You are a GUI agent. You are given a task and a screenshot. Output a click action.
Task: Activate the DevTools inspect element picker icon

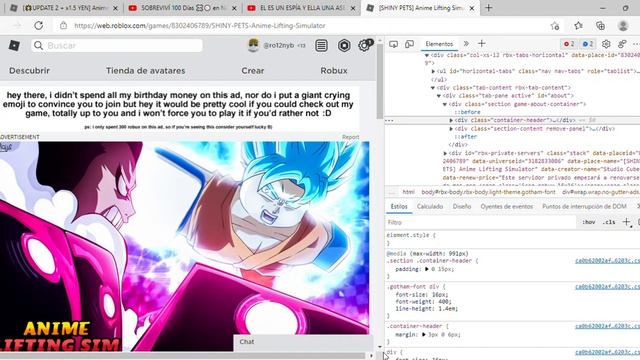[393, 44]
